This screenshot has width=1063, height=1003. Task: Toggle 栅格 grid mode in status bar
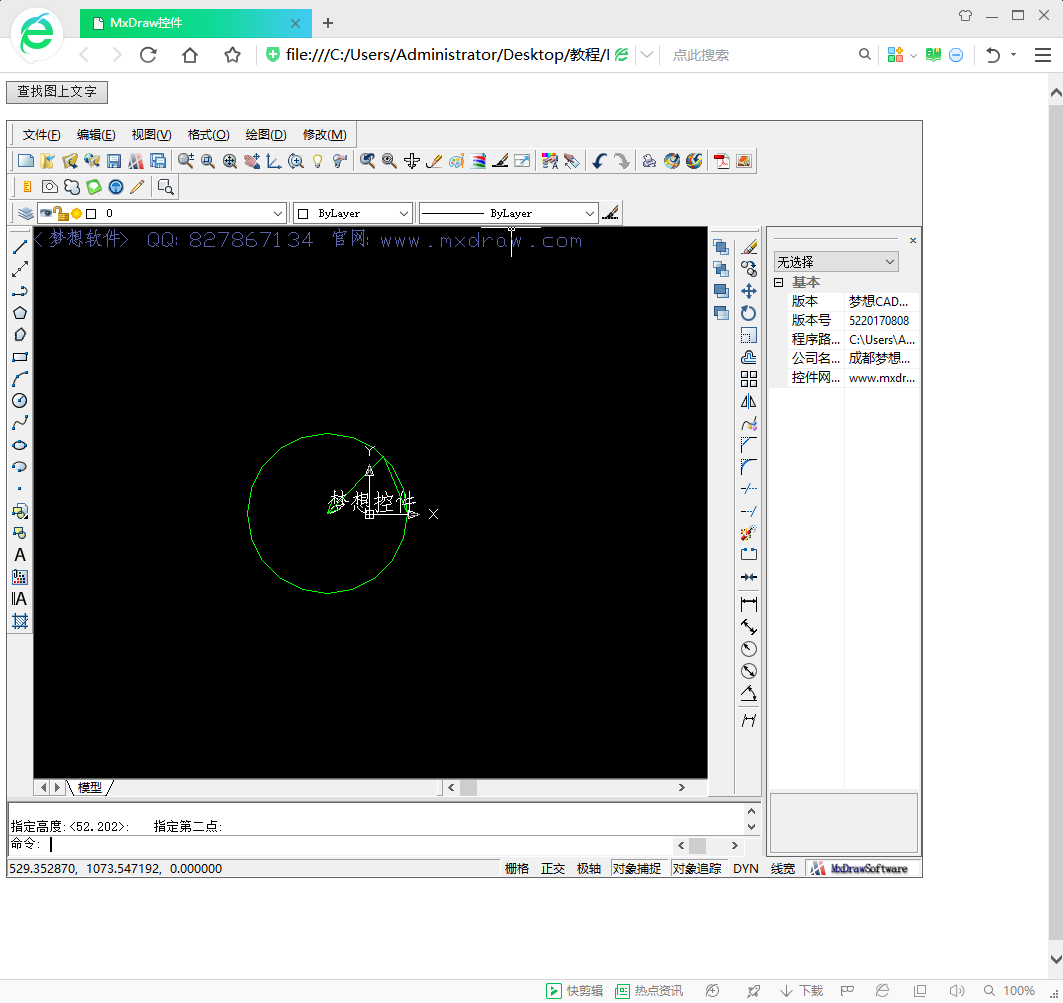517,869
